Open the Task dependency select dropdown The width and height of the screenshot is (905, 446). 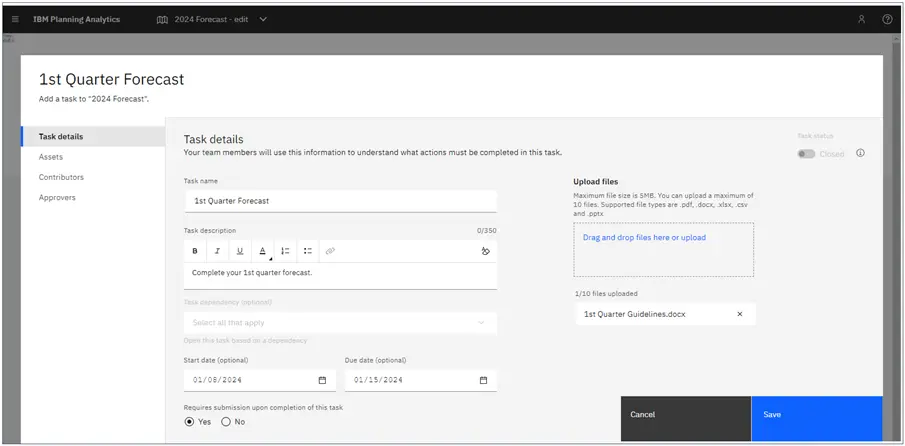click(x=341, y=323)
